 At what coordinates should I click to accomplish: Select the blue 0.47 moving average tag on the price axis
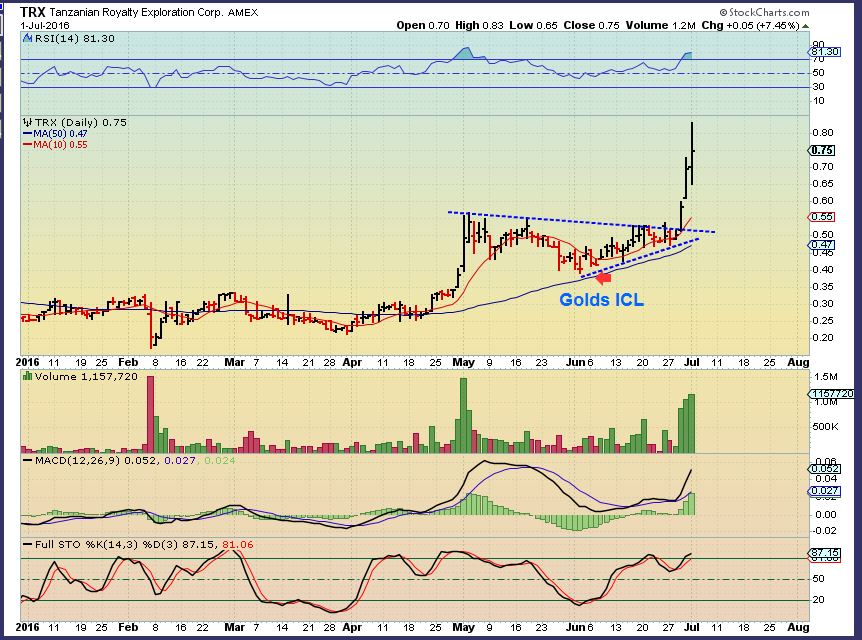click(x=822, y=245)
